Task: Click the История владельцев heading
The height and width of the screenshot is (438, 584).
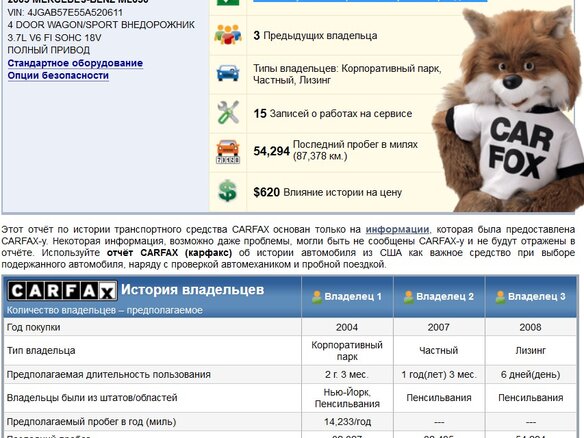Action: tap(193, 289)
